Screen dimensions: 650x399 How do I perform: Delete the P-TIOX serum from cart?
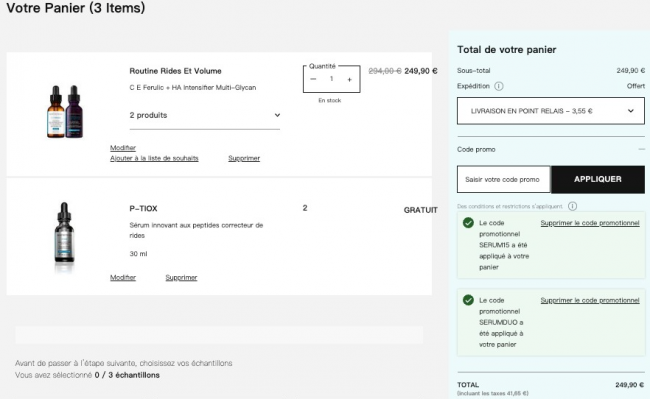181,278
